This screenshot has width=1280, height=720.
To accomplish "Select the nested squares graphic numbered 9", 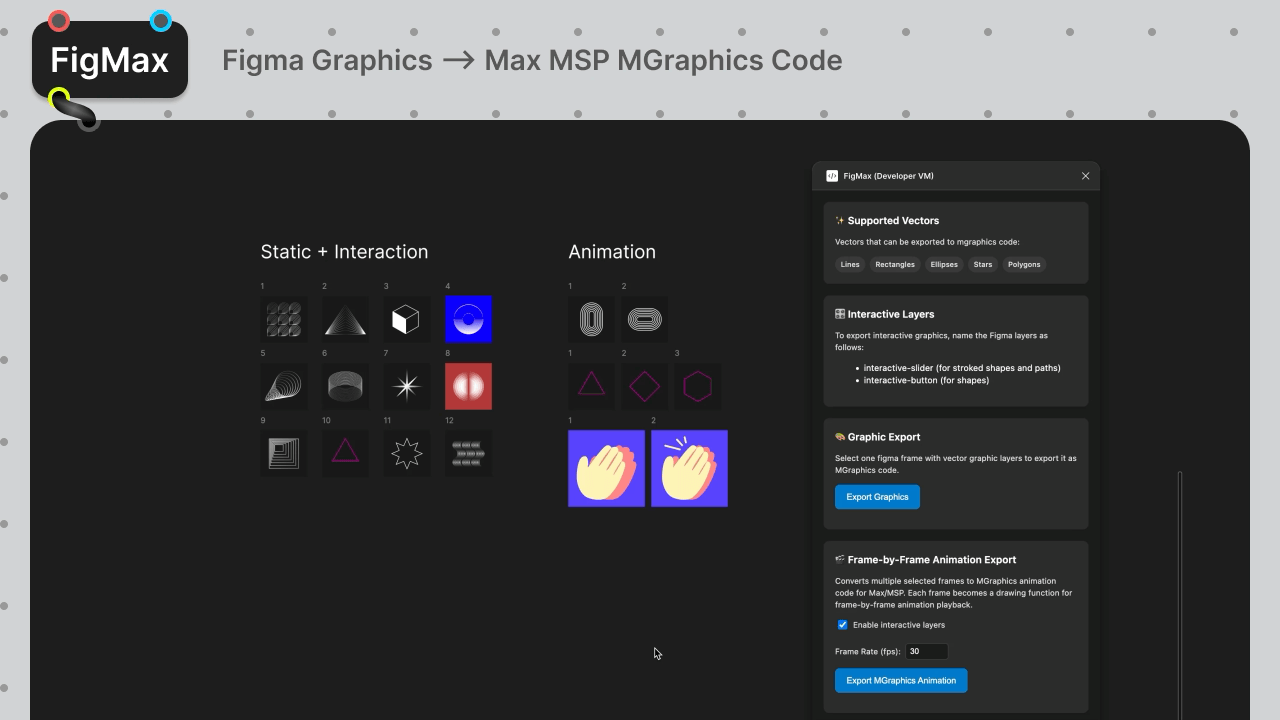I will click(284, 453).
